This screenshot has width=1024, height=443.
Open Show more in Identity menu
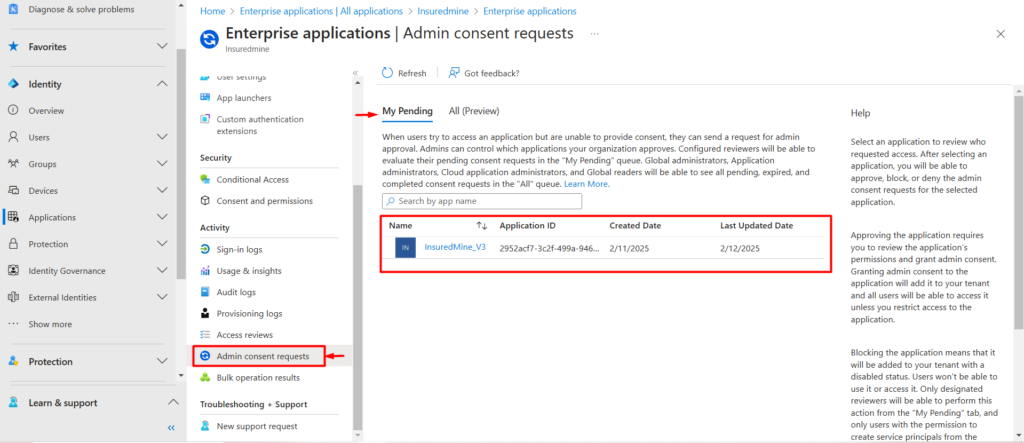click(x=50, y=324)
